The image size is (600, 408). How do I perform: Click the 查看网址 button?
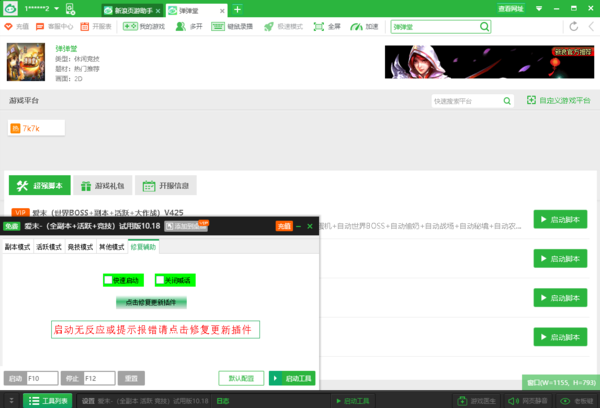click(511, 9)
